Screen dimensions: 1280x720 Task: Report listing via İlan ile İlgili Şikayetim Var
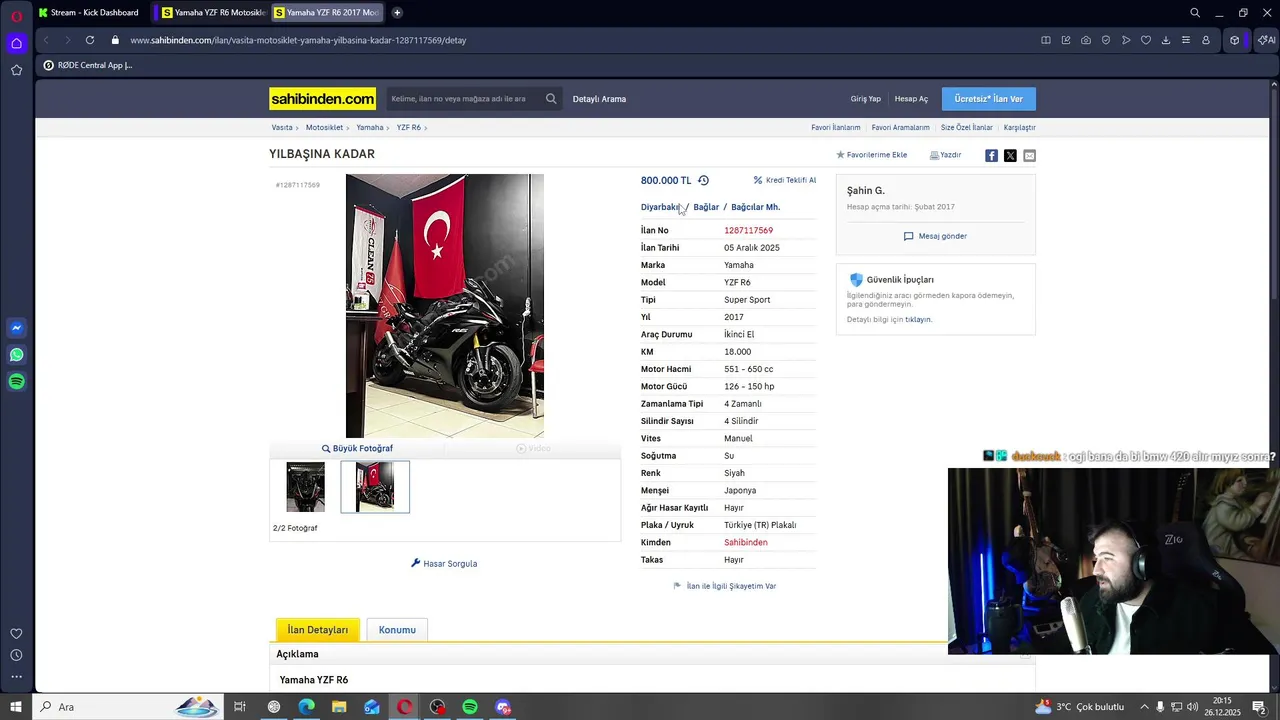pyautogui.click(x=725, y=586)
